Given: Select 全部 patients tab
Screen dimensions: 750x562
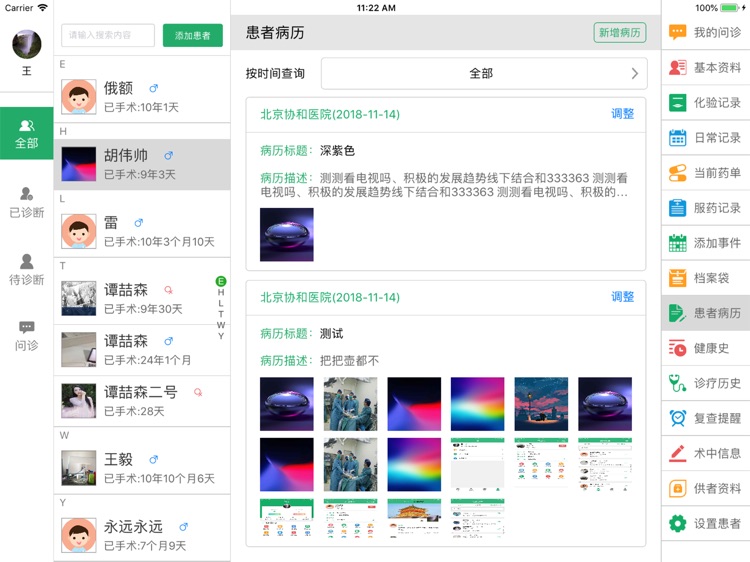Looking at the screenshot, I should pyautogui.click(x=27, y=133).
